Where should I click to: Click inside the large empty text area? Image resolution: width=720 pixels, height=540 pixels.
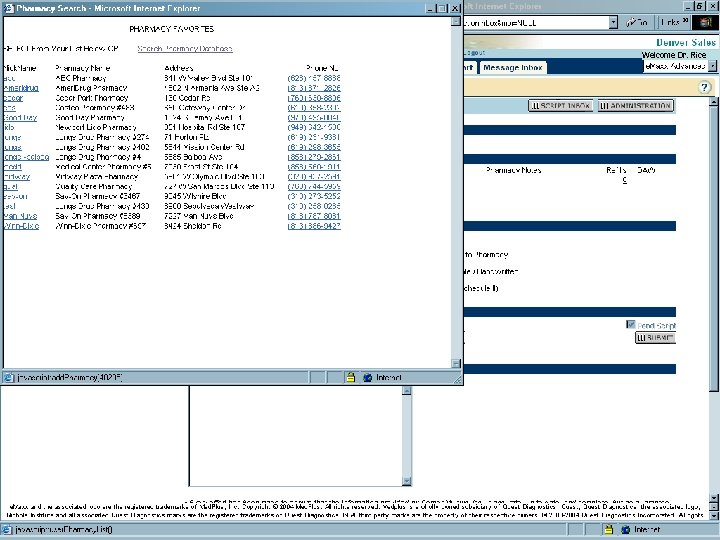click(296, 436)
